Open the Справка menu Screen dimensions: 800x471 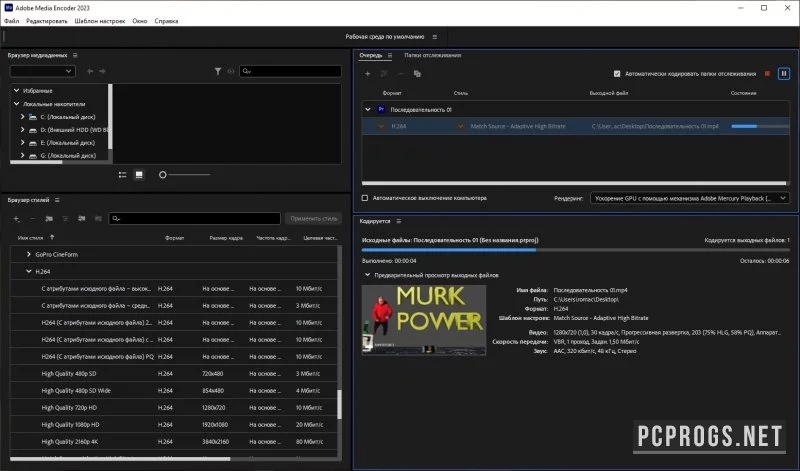click(x=166, y=21)
